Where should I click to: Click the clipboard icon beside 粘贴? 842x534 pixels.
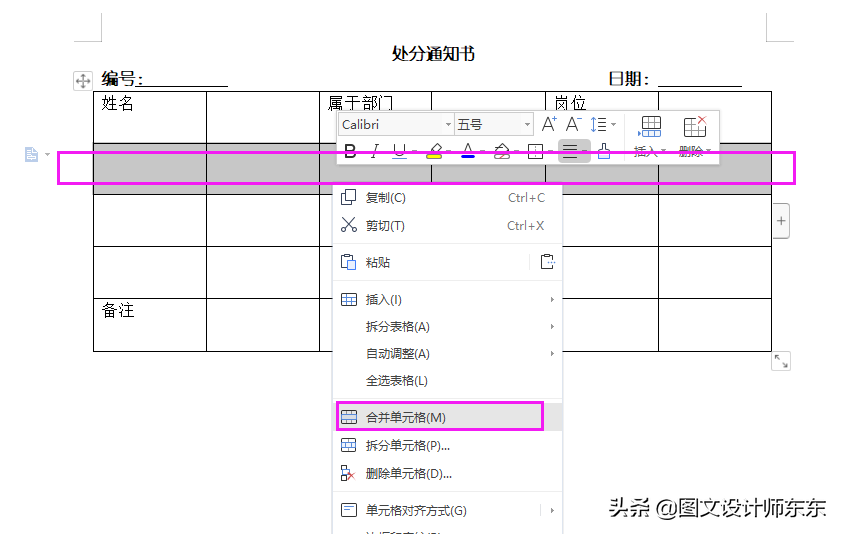click(x=349, y=262)
